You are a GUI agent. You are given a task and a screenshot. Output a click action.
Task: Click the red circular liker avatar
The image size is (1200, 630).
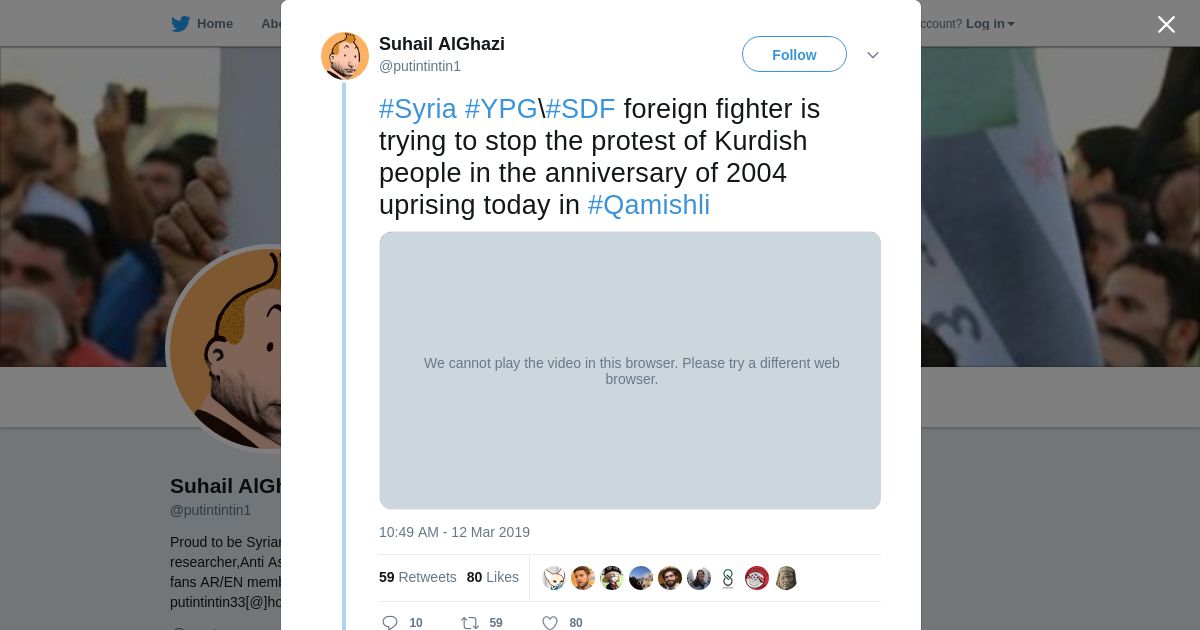pyautogui.click(x=757, y=578)
